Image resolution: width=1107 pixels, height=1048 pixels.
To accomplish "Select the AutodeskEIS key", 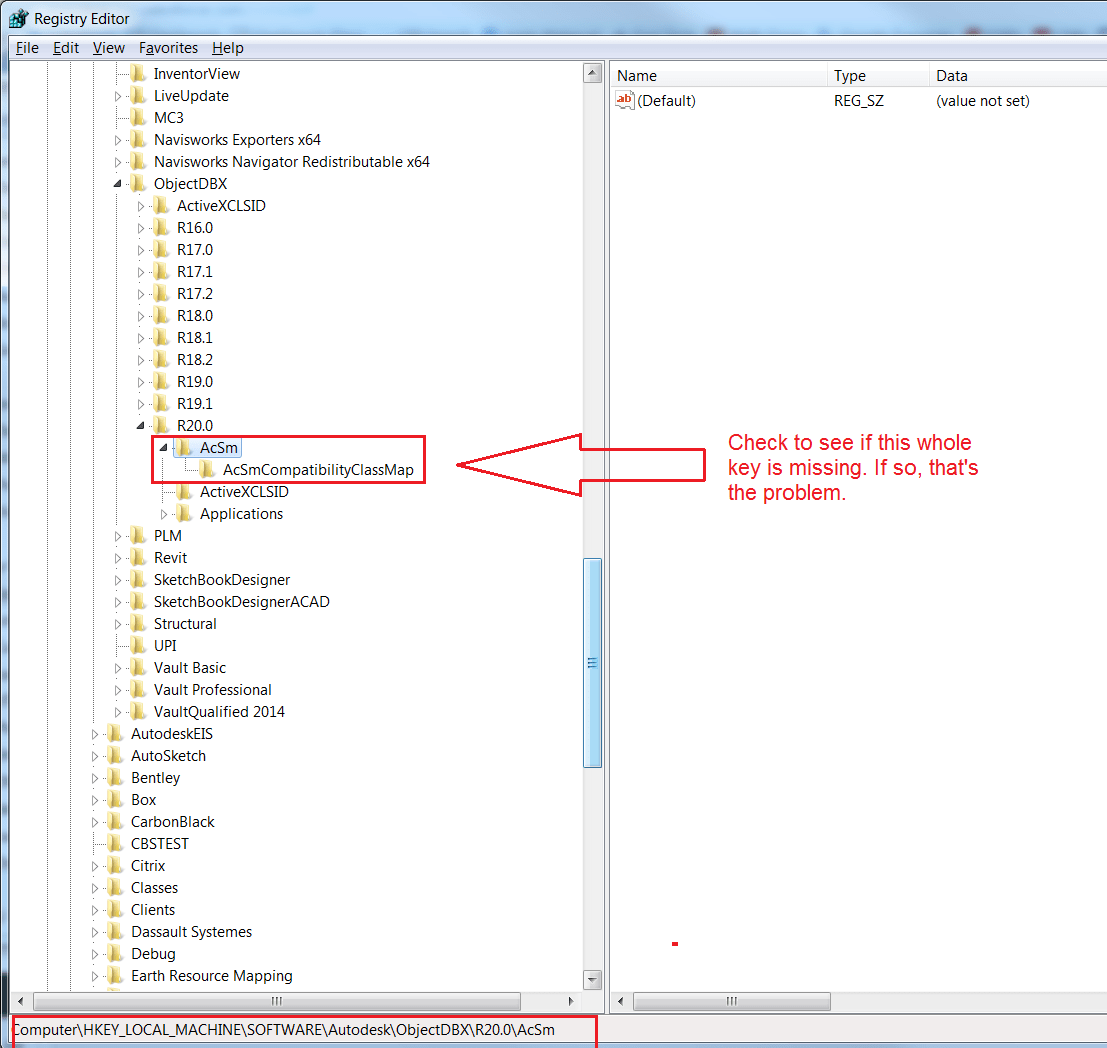I will tap(172, 734).
